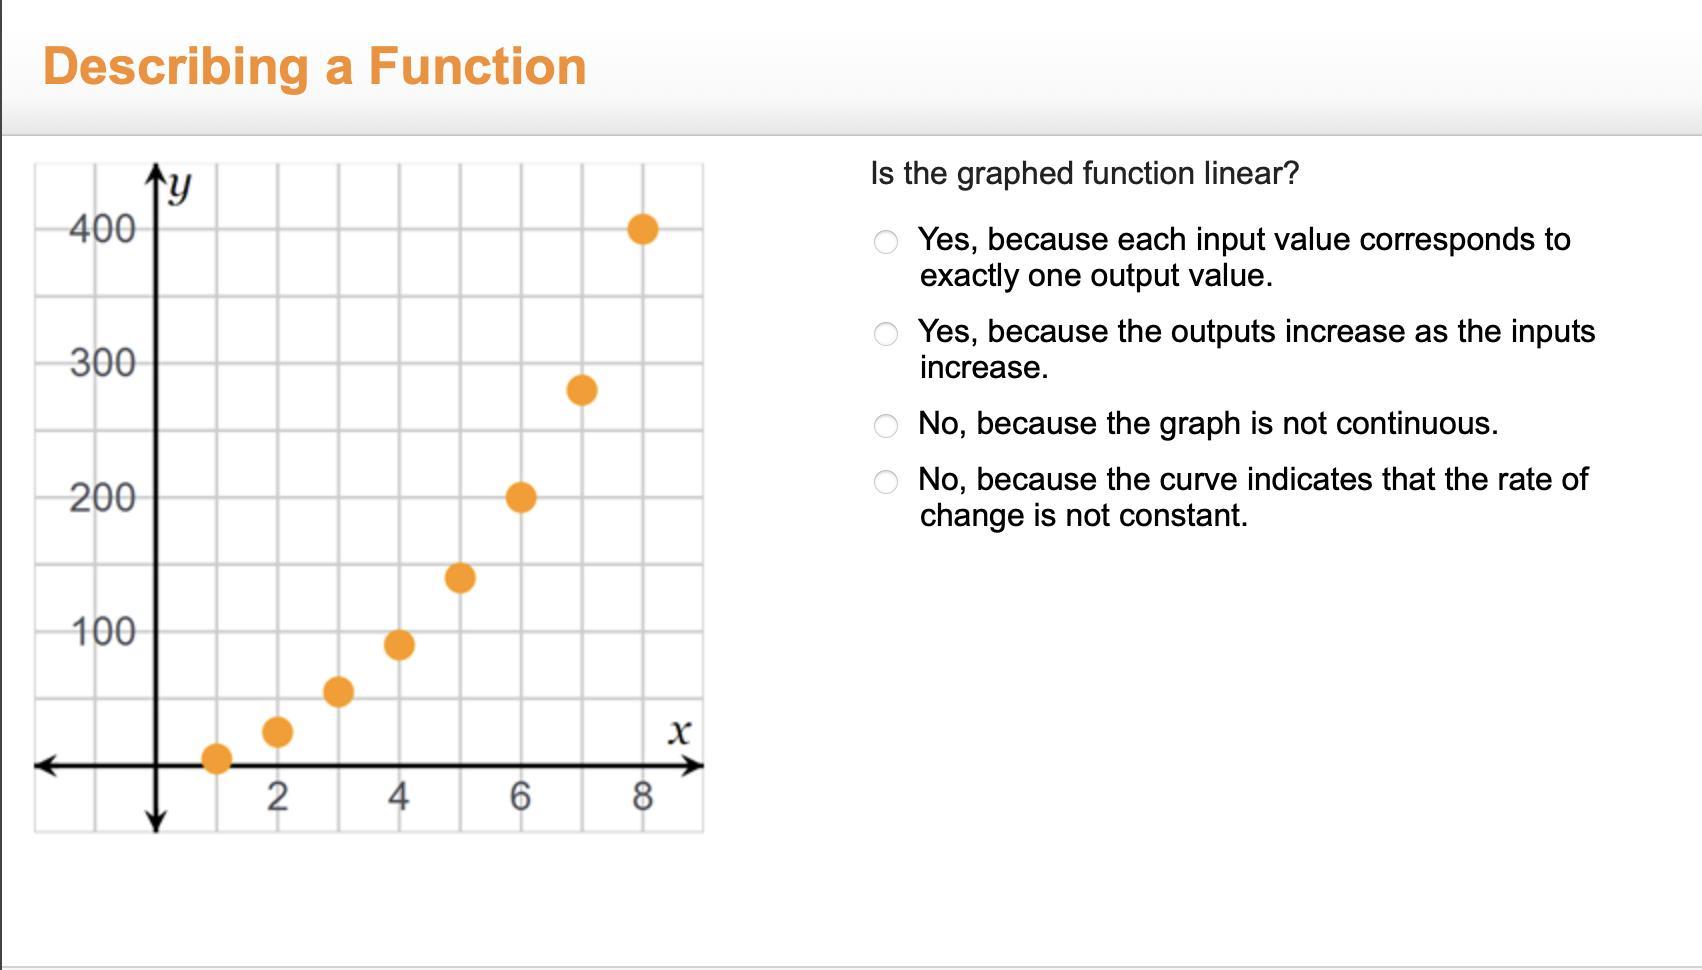
Task: Click the data point at x equals 5
Action: [459, 578]
